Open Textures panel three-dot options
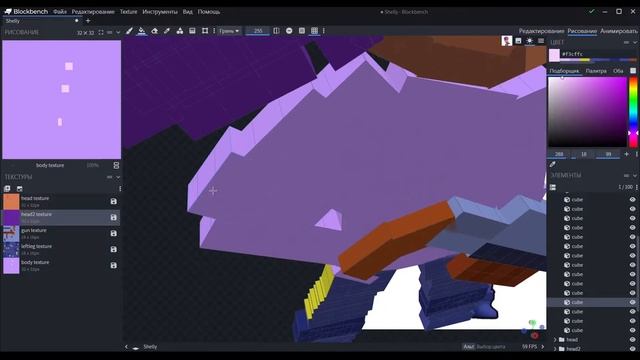The image size is (640, 360). click(x=120, y=189)
